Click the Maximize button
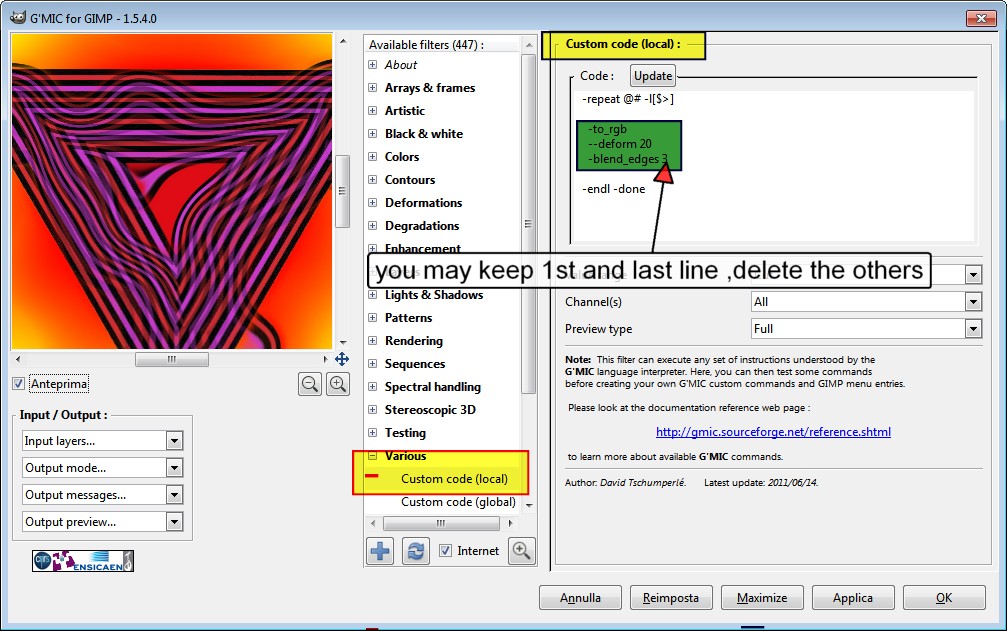The image size is (1007, 631). [x=762, y=598]
